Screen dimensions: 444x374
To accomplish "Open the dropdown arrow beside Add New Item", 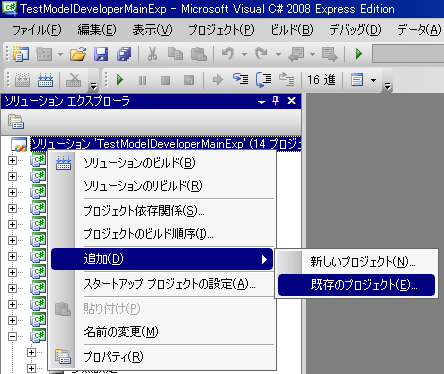I will pos(60,54).
